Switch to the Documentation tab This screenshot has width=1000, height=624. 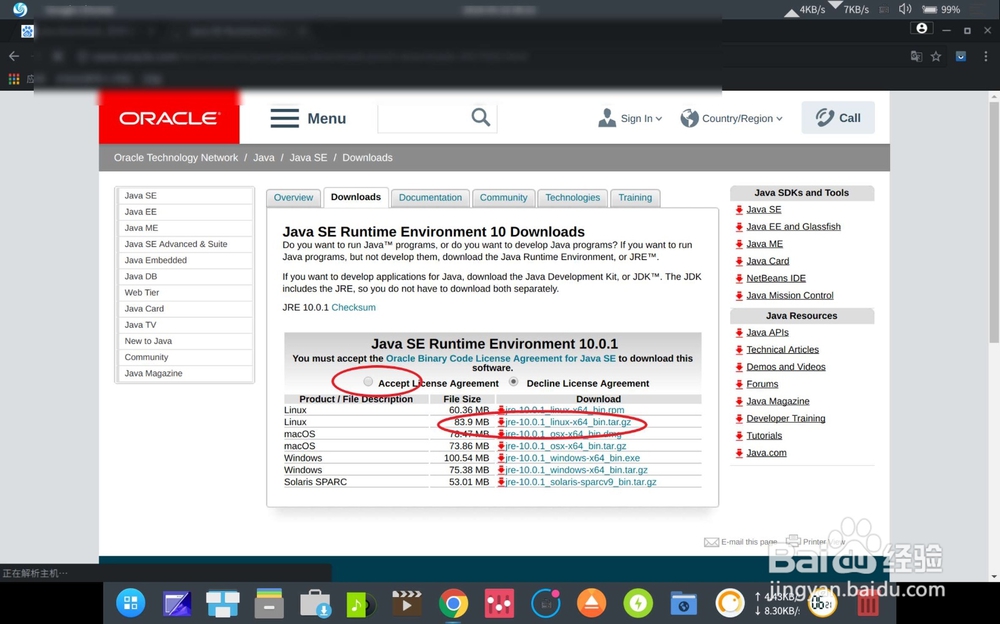[430, 198]
